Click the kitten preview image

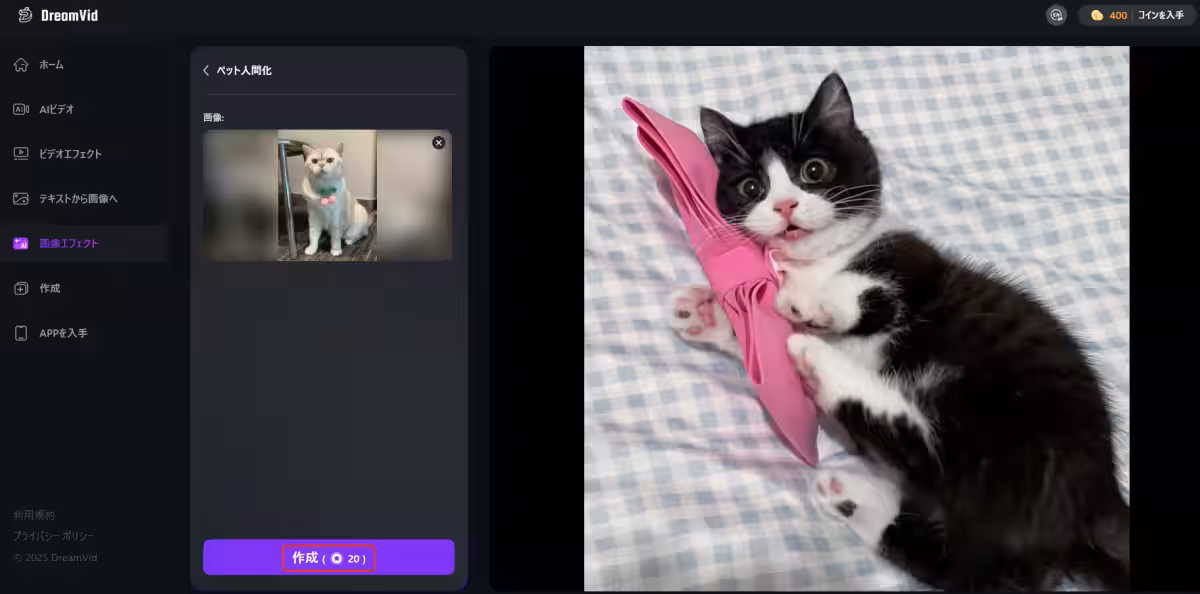coord(856,318)
